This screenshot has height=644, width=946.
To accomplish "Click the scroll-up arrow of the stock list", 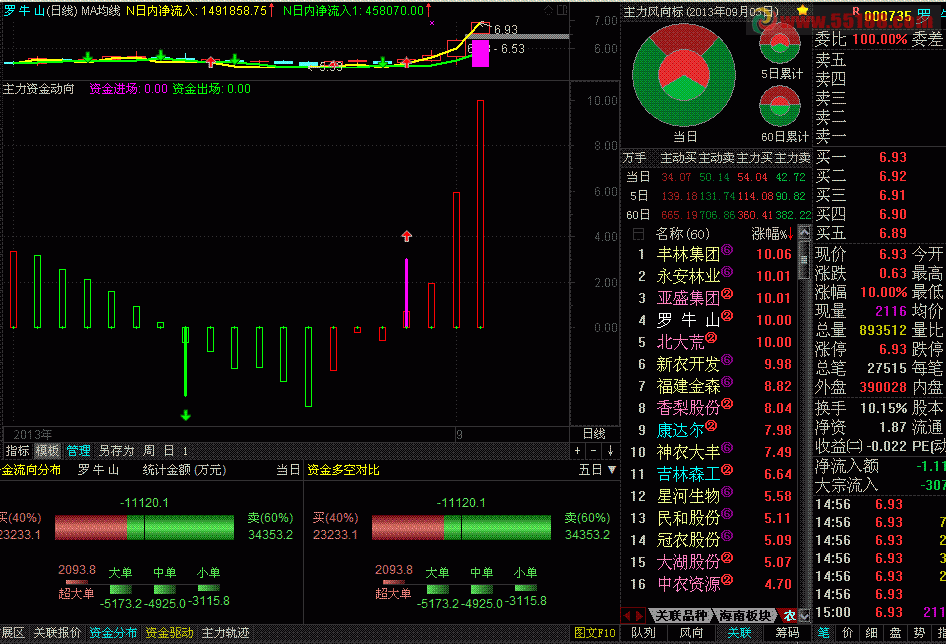I will 804,232.
